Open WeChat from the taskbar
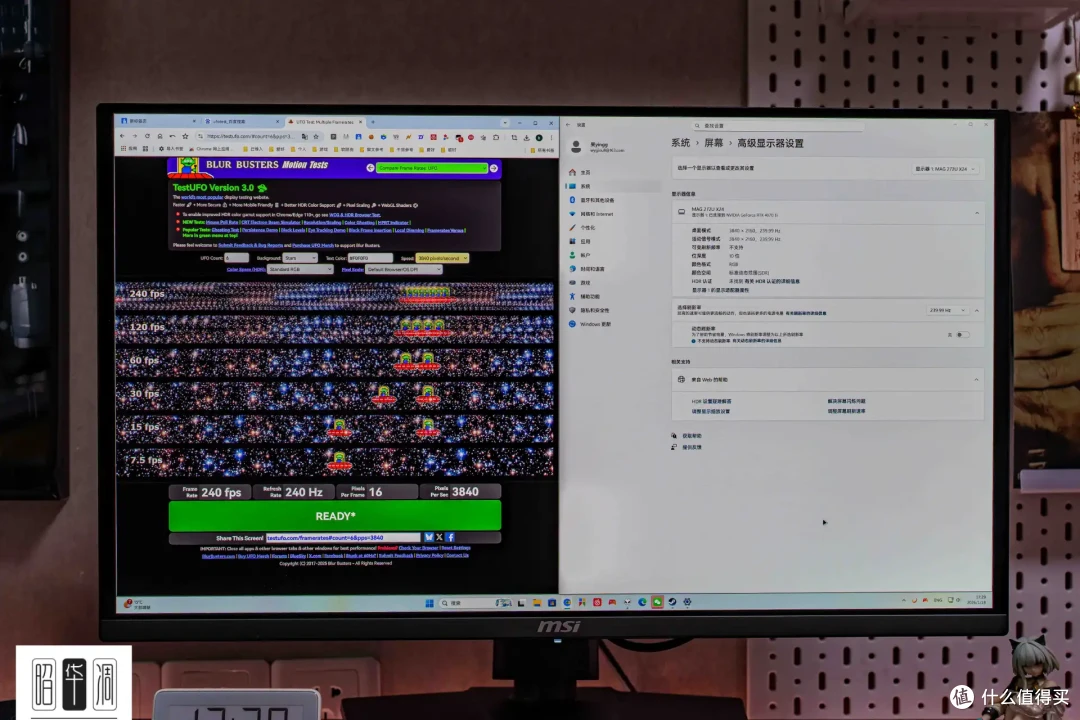 coord(657,602)
